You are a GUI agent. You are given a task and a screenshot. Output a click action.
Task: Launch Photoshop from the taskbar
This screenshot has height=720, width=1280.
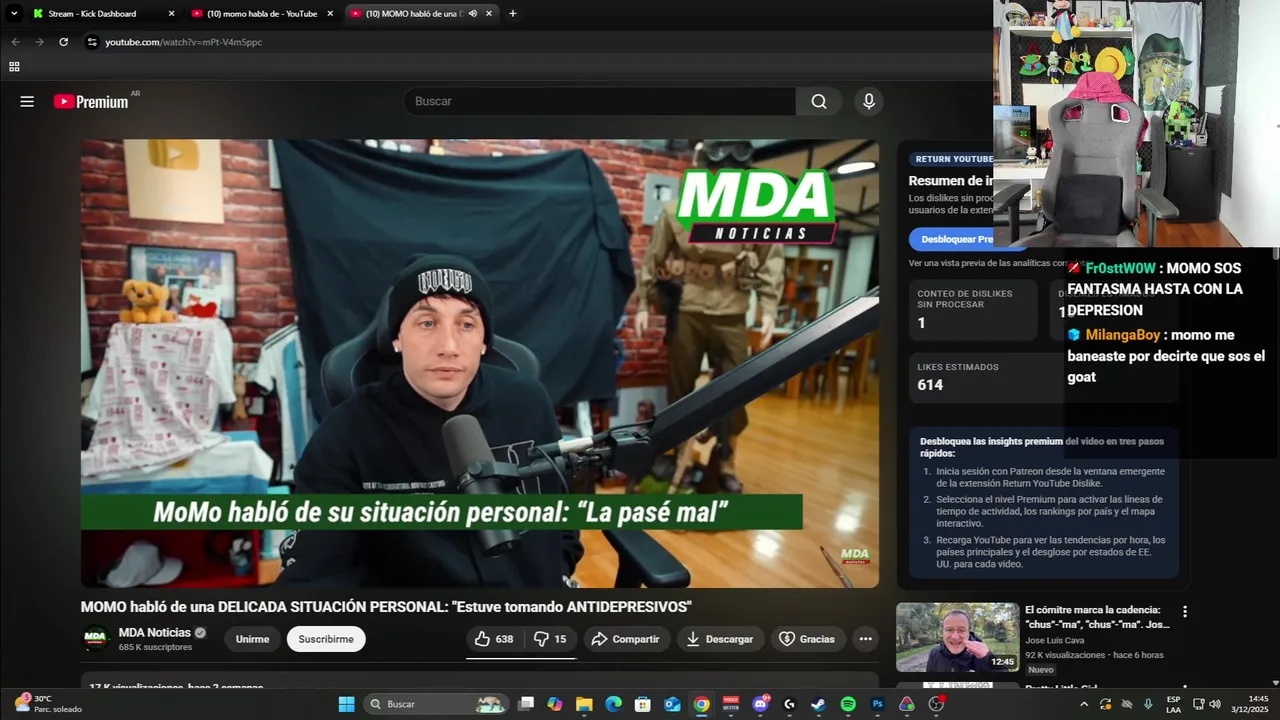pyautogui.click(x=877, y=704)
